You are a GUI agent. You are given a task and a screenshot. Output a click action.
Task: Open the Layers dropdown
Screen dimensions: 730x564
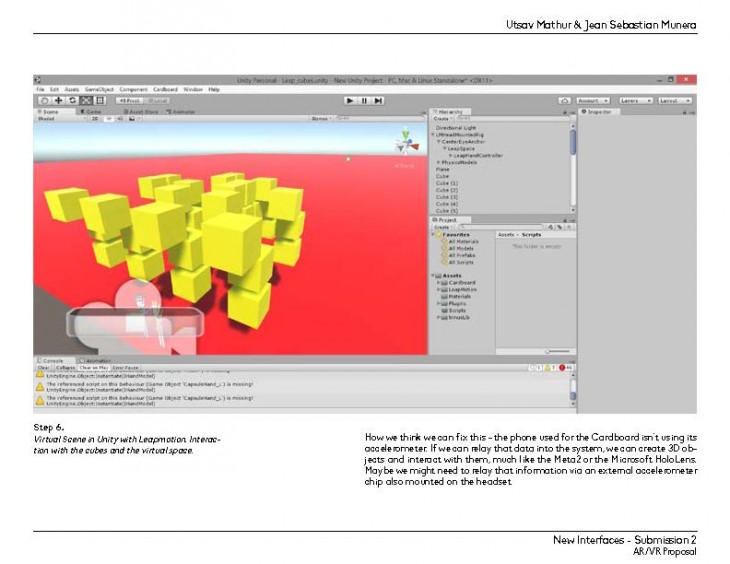tap(634, 100)
